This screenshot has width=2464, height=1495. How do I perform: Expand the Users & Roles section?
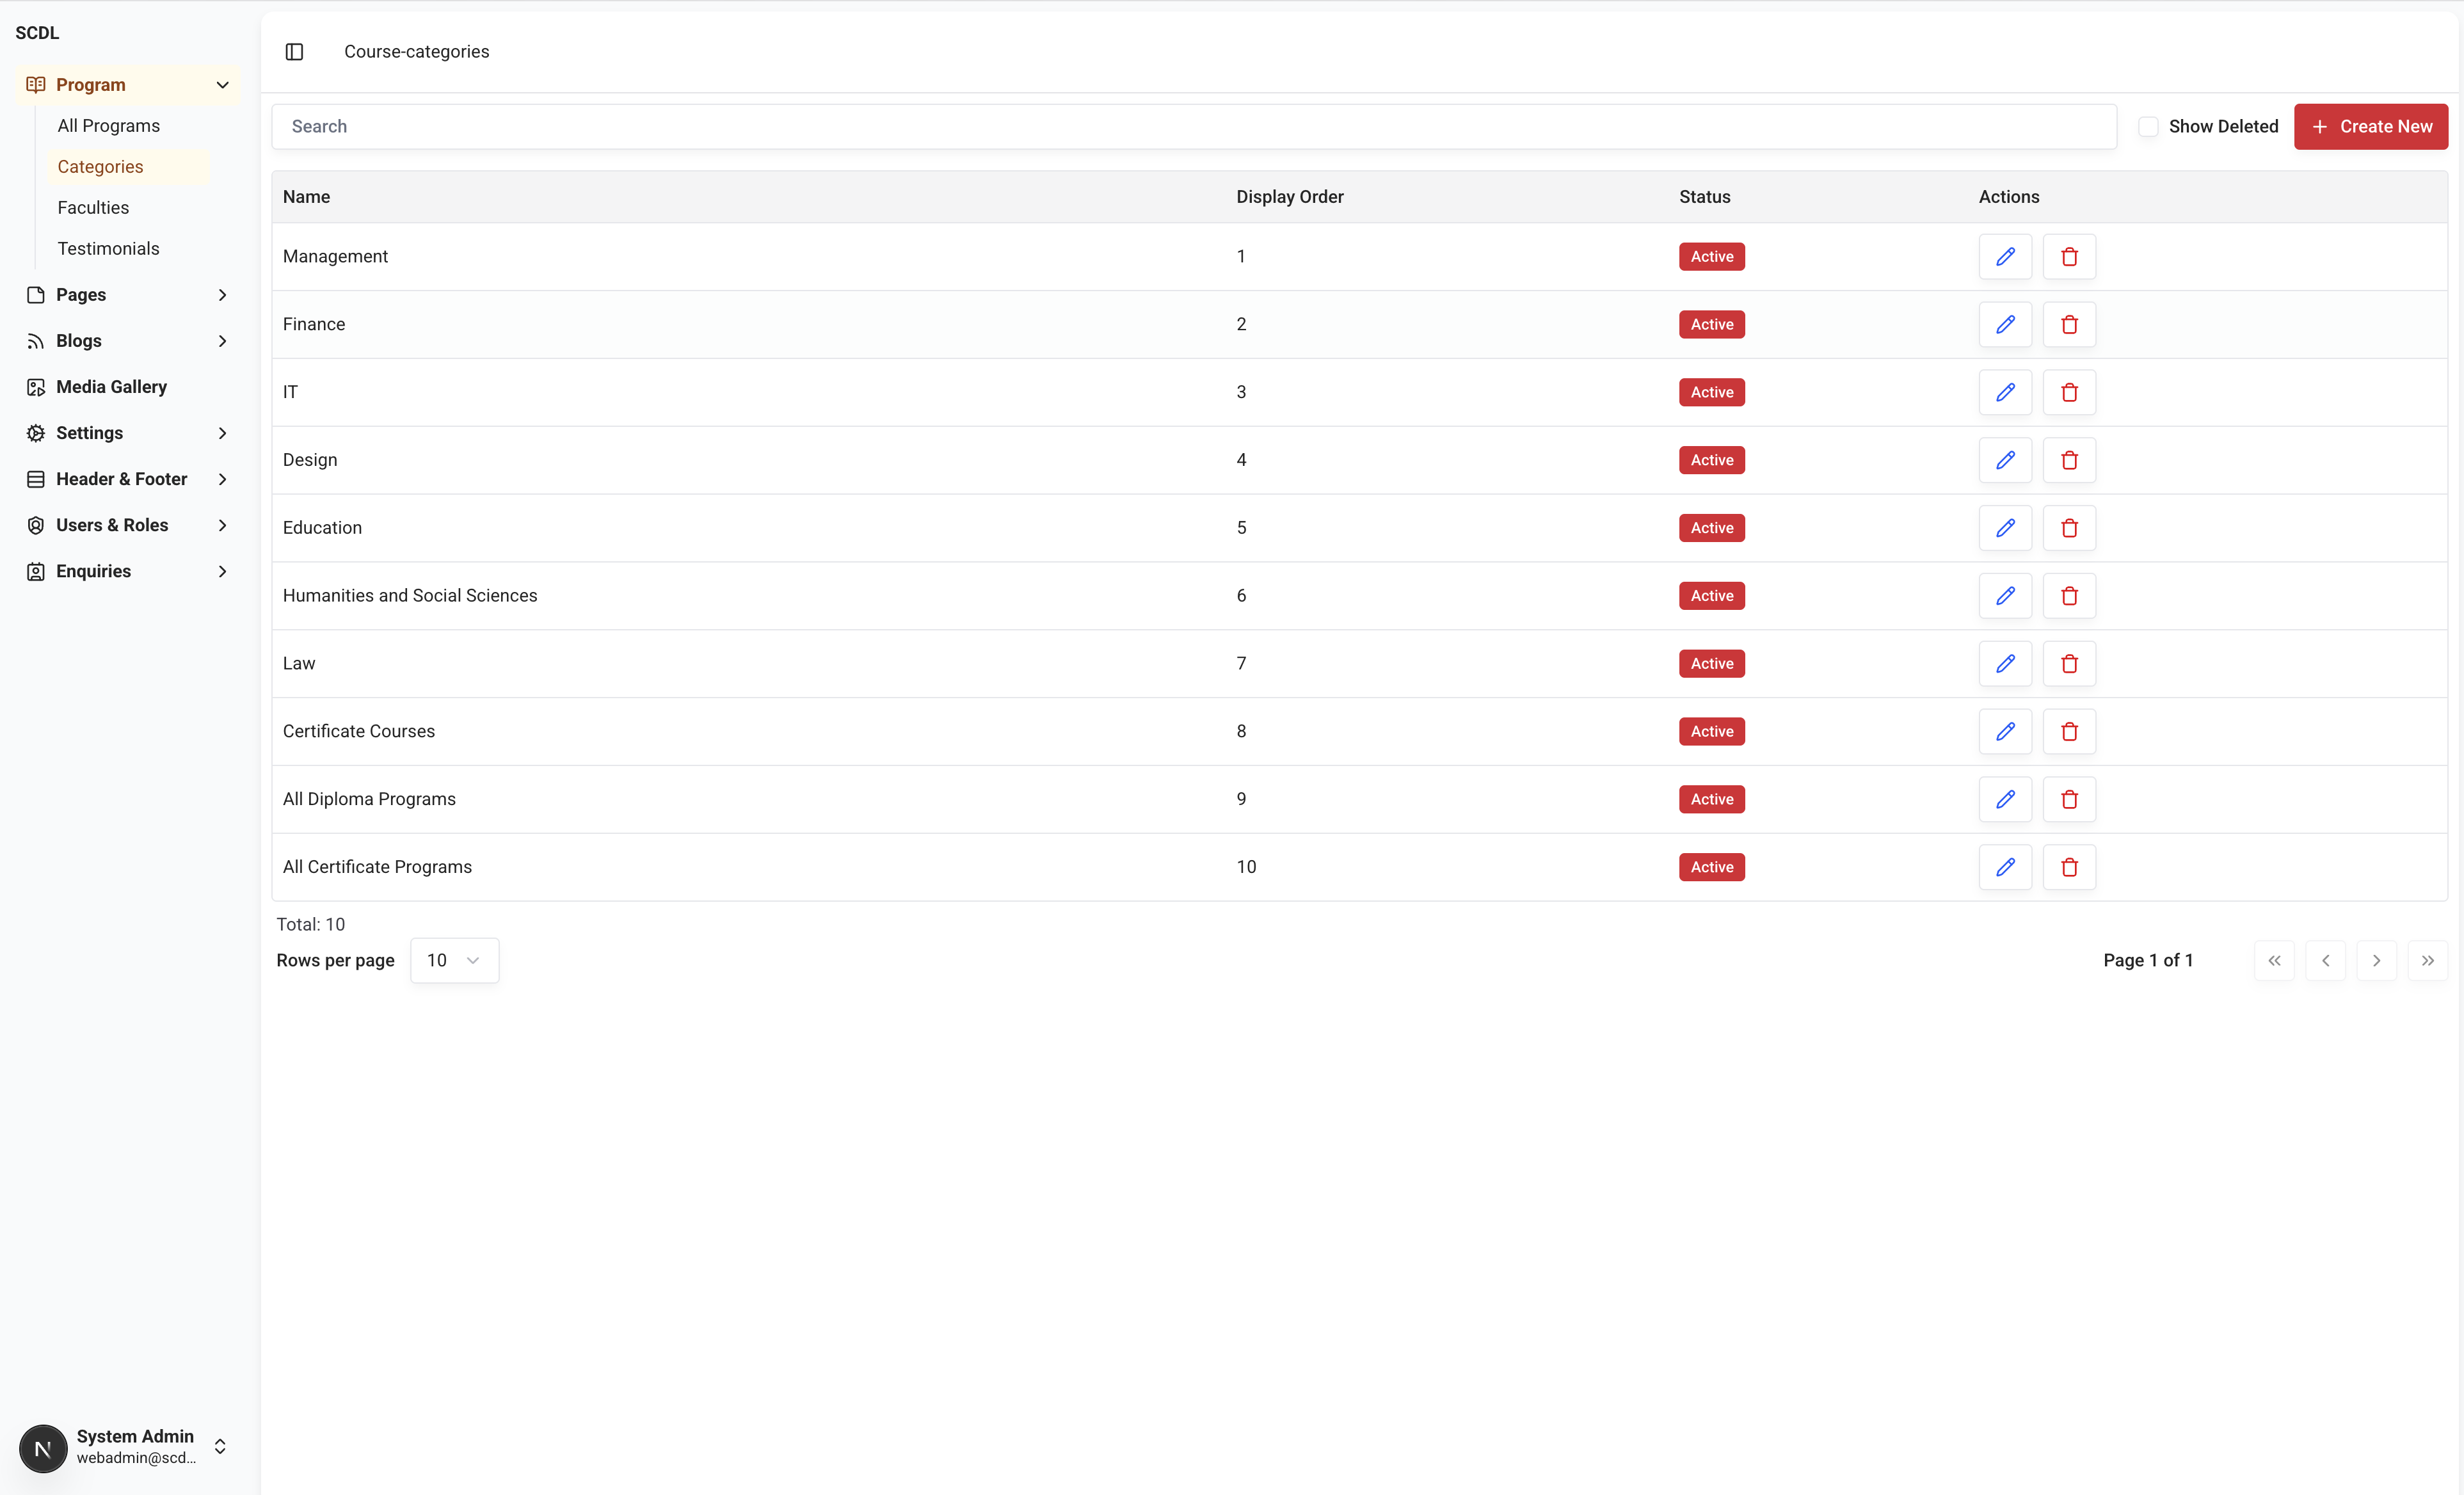tap(128, 525)
